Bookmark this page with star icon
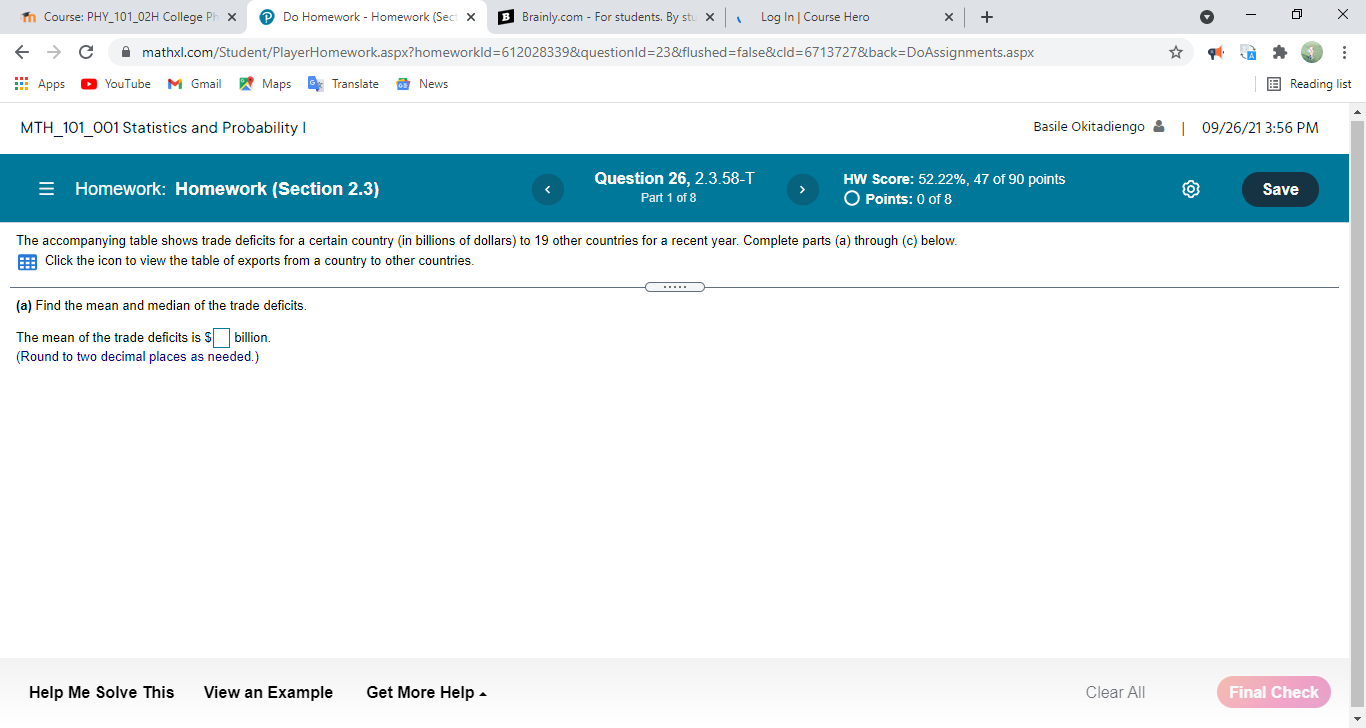The height and width of the screenshot is (728, 1366). [1176, 52]
